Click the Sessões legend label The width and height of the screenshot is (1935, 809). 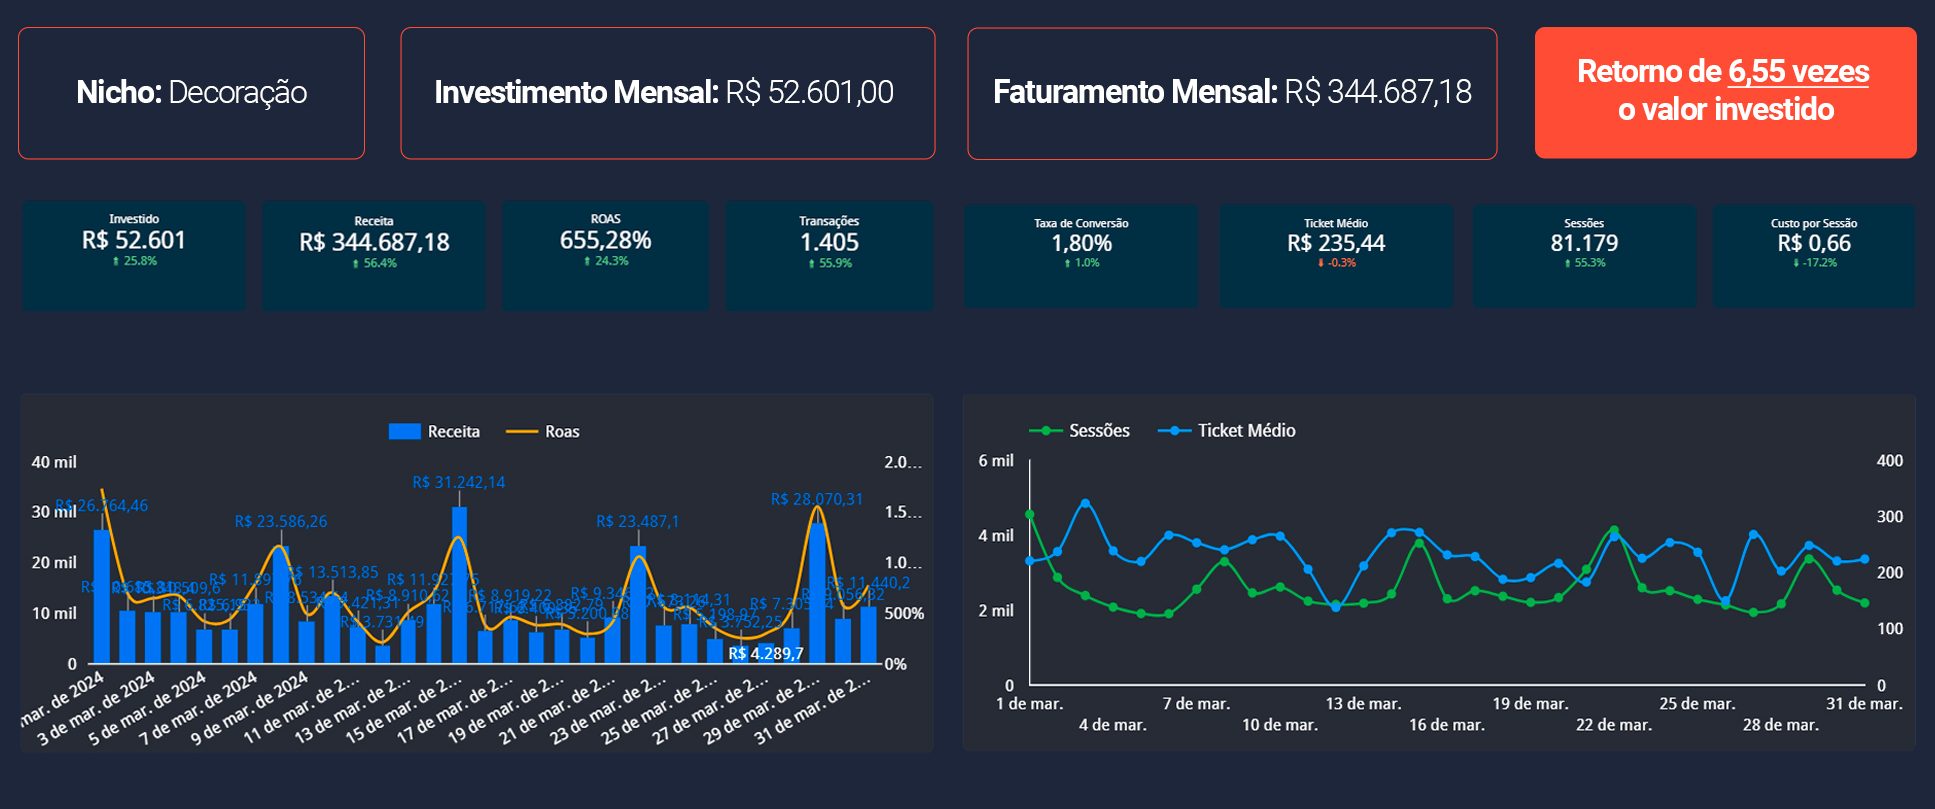tap(1099, 431)
